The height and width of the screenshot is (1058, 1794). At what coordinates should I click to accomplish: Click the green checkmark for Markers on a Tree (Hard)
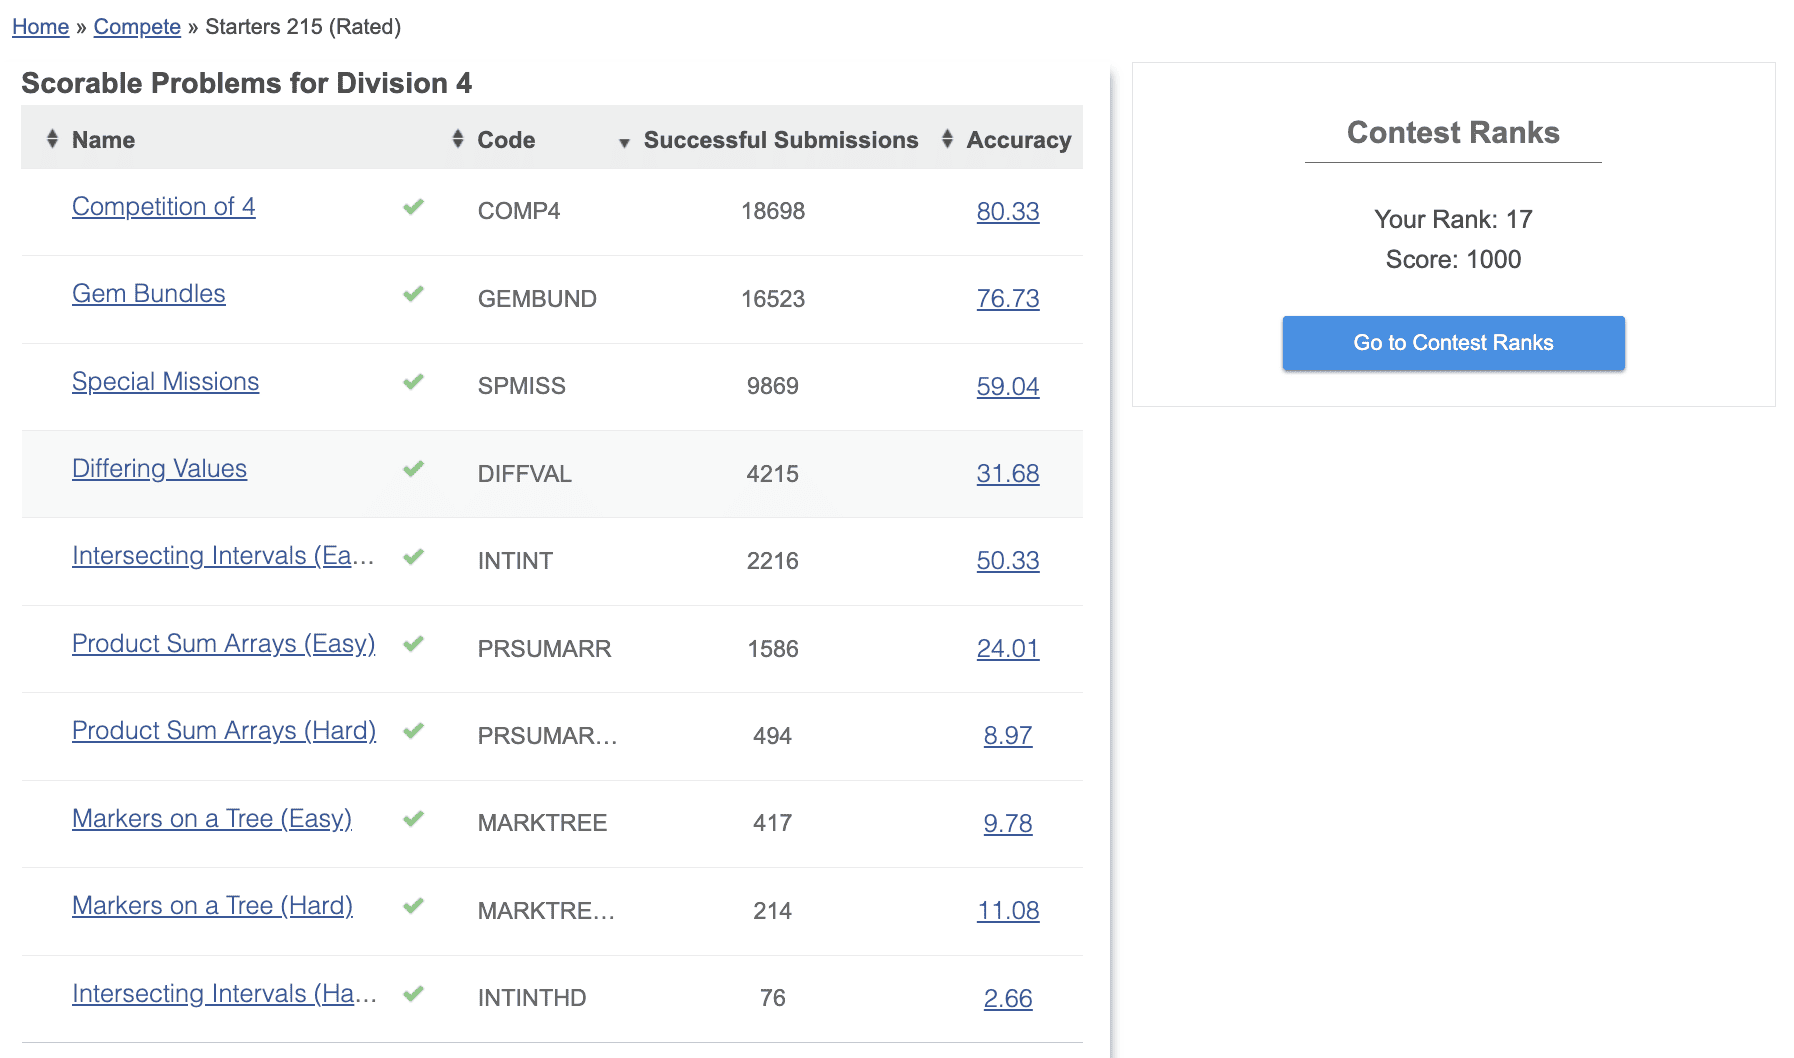[x=413, y=906]
